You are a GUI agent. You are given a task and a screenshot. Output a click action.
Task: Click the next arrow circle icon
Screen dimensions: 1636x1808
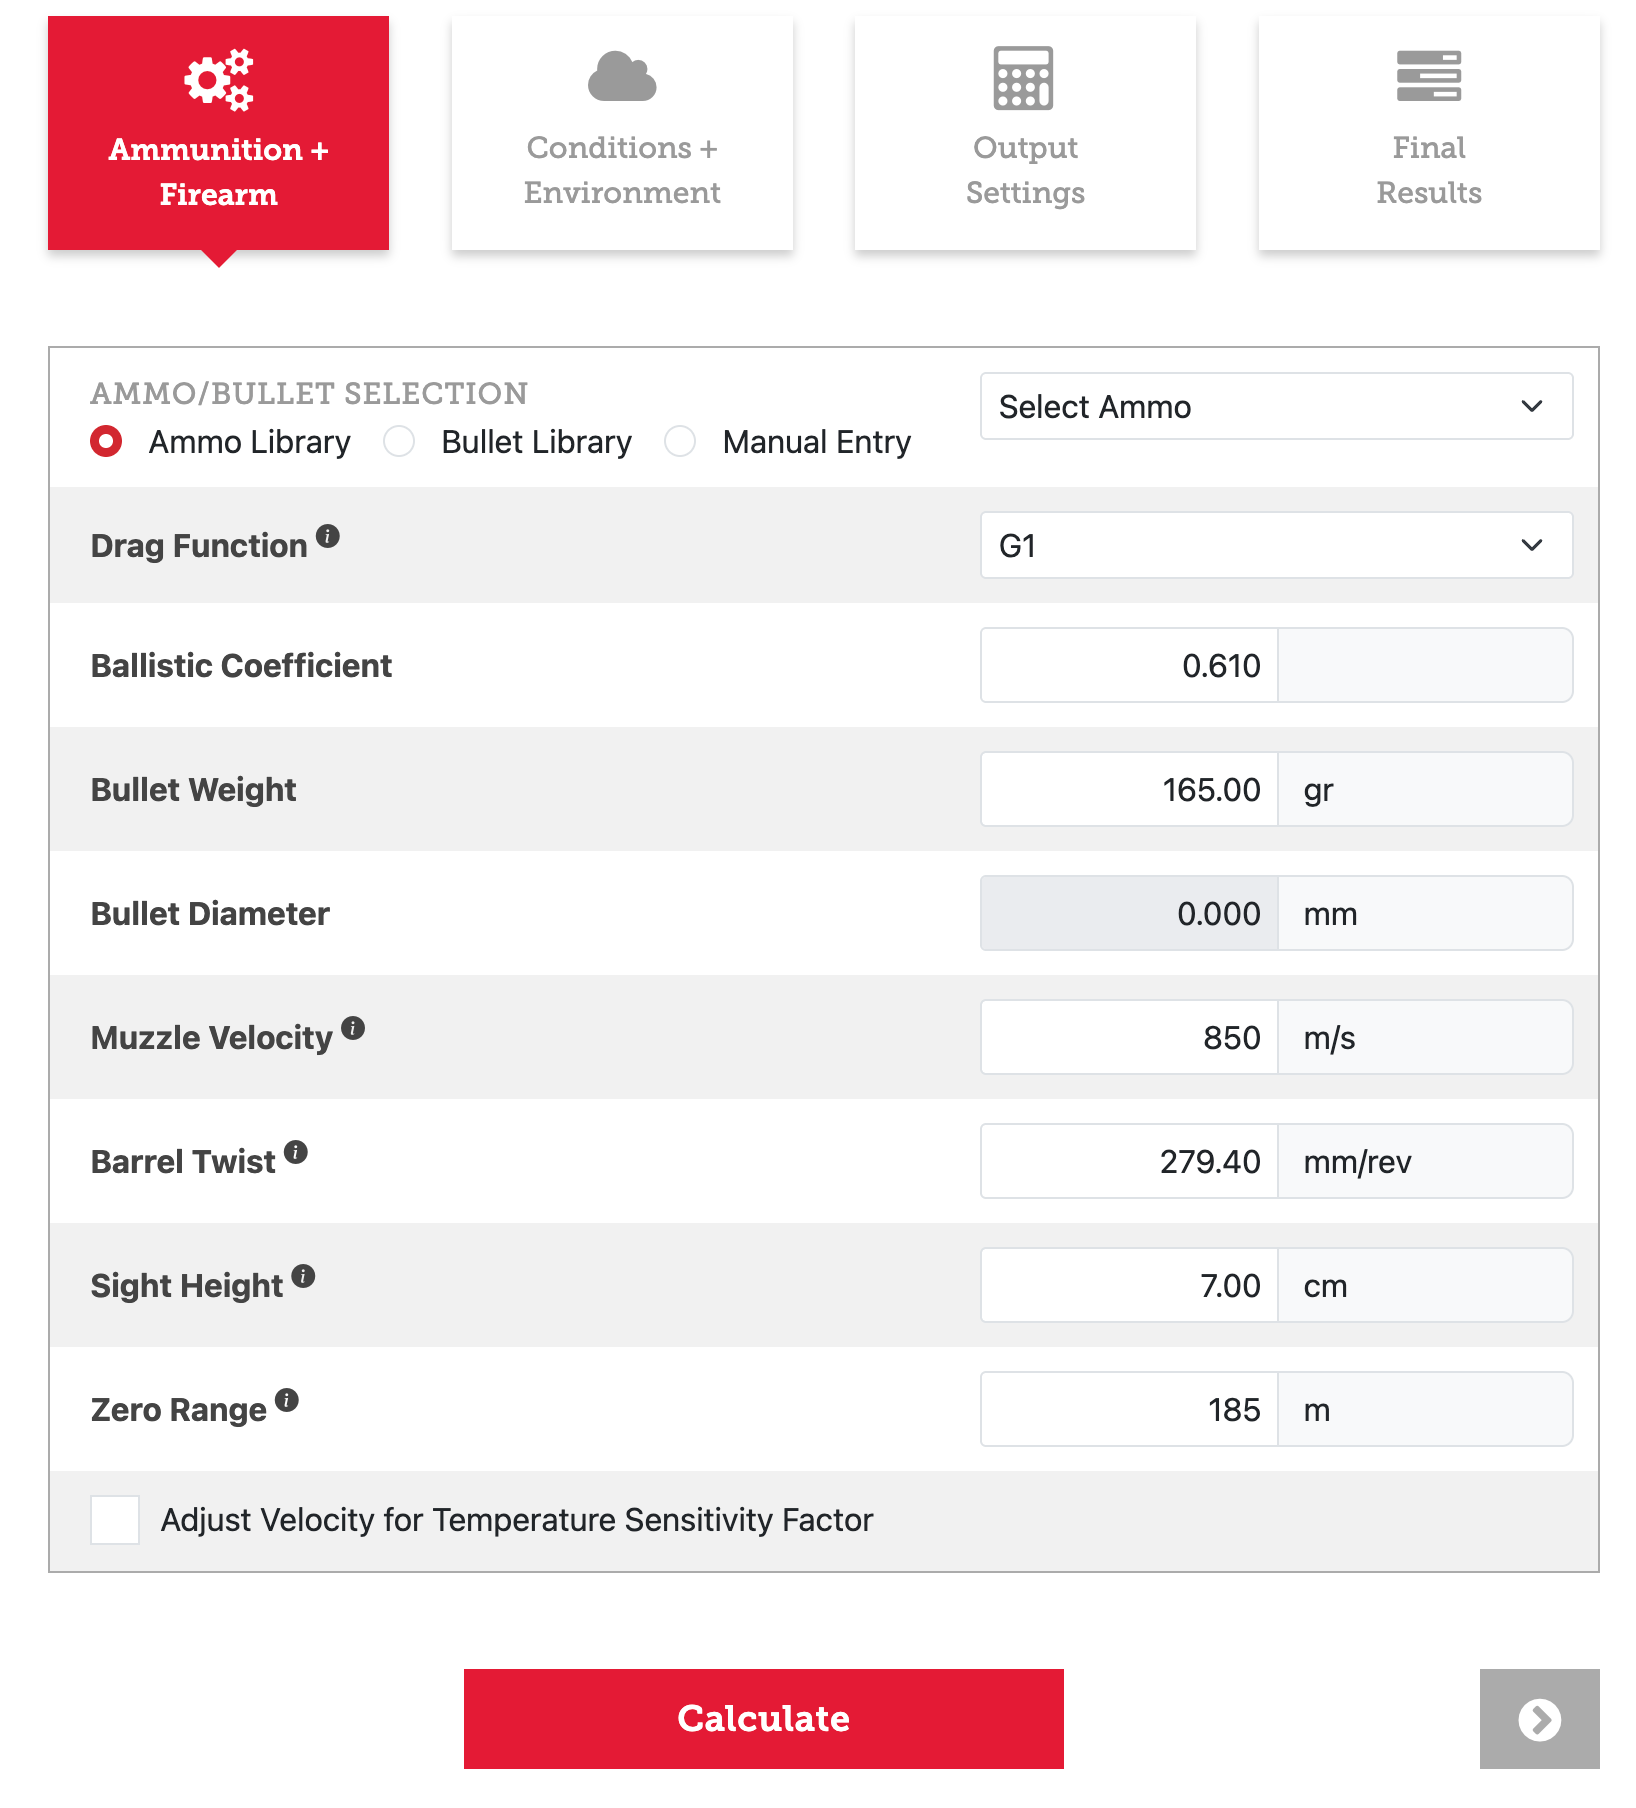[x=1539, y=1719]
